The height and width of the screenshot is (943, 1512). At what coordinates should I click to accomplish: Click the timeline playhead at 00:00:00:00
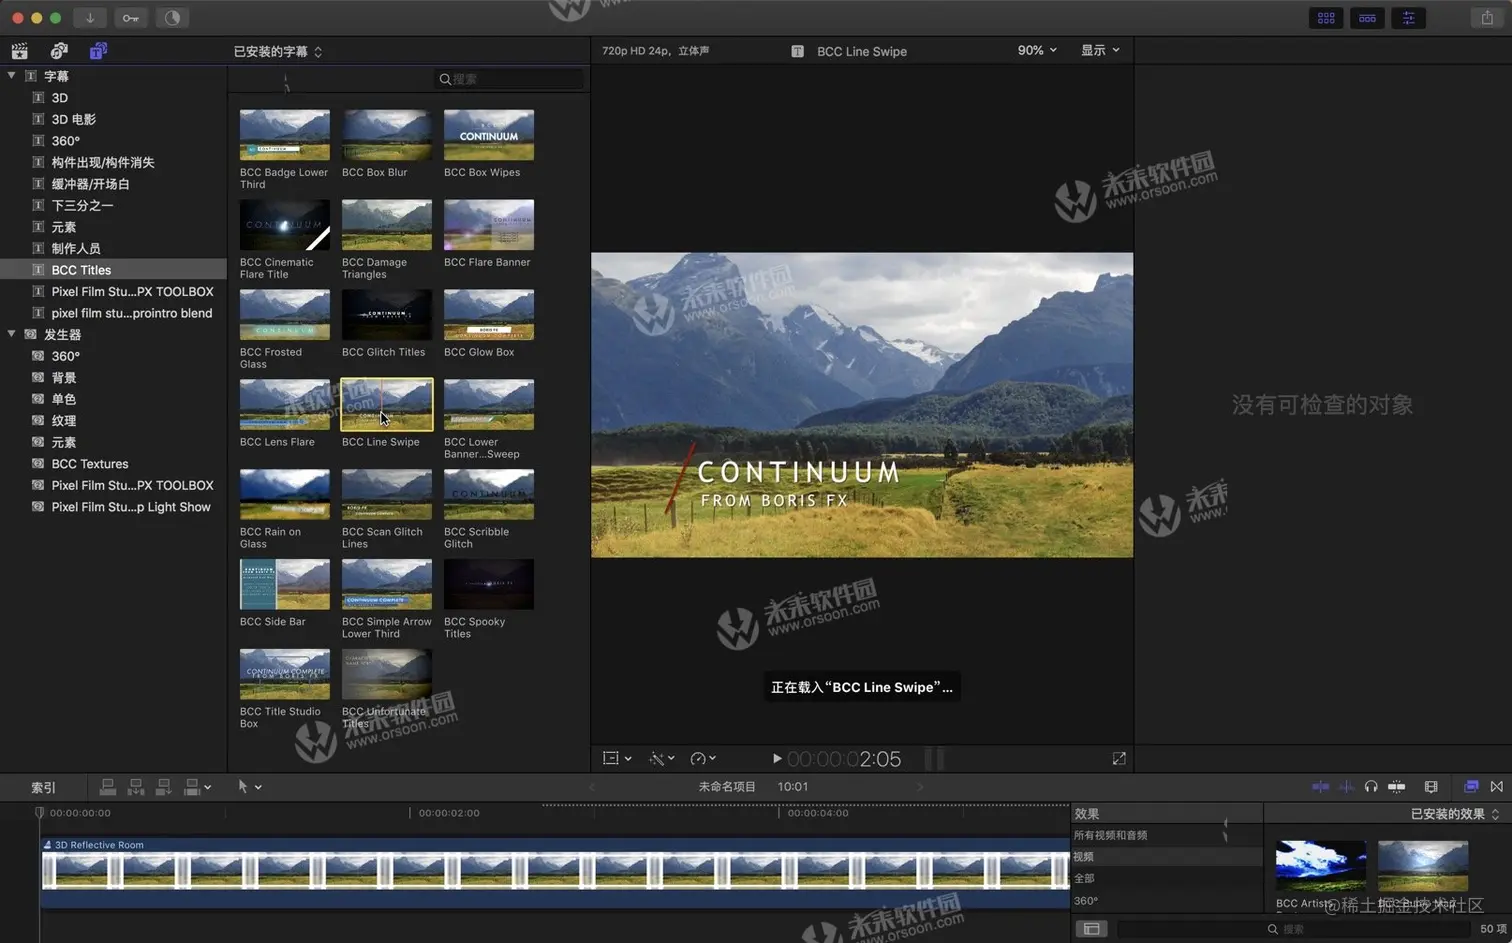[x=40, y=813]
